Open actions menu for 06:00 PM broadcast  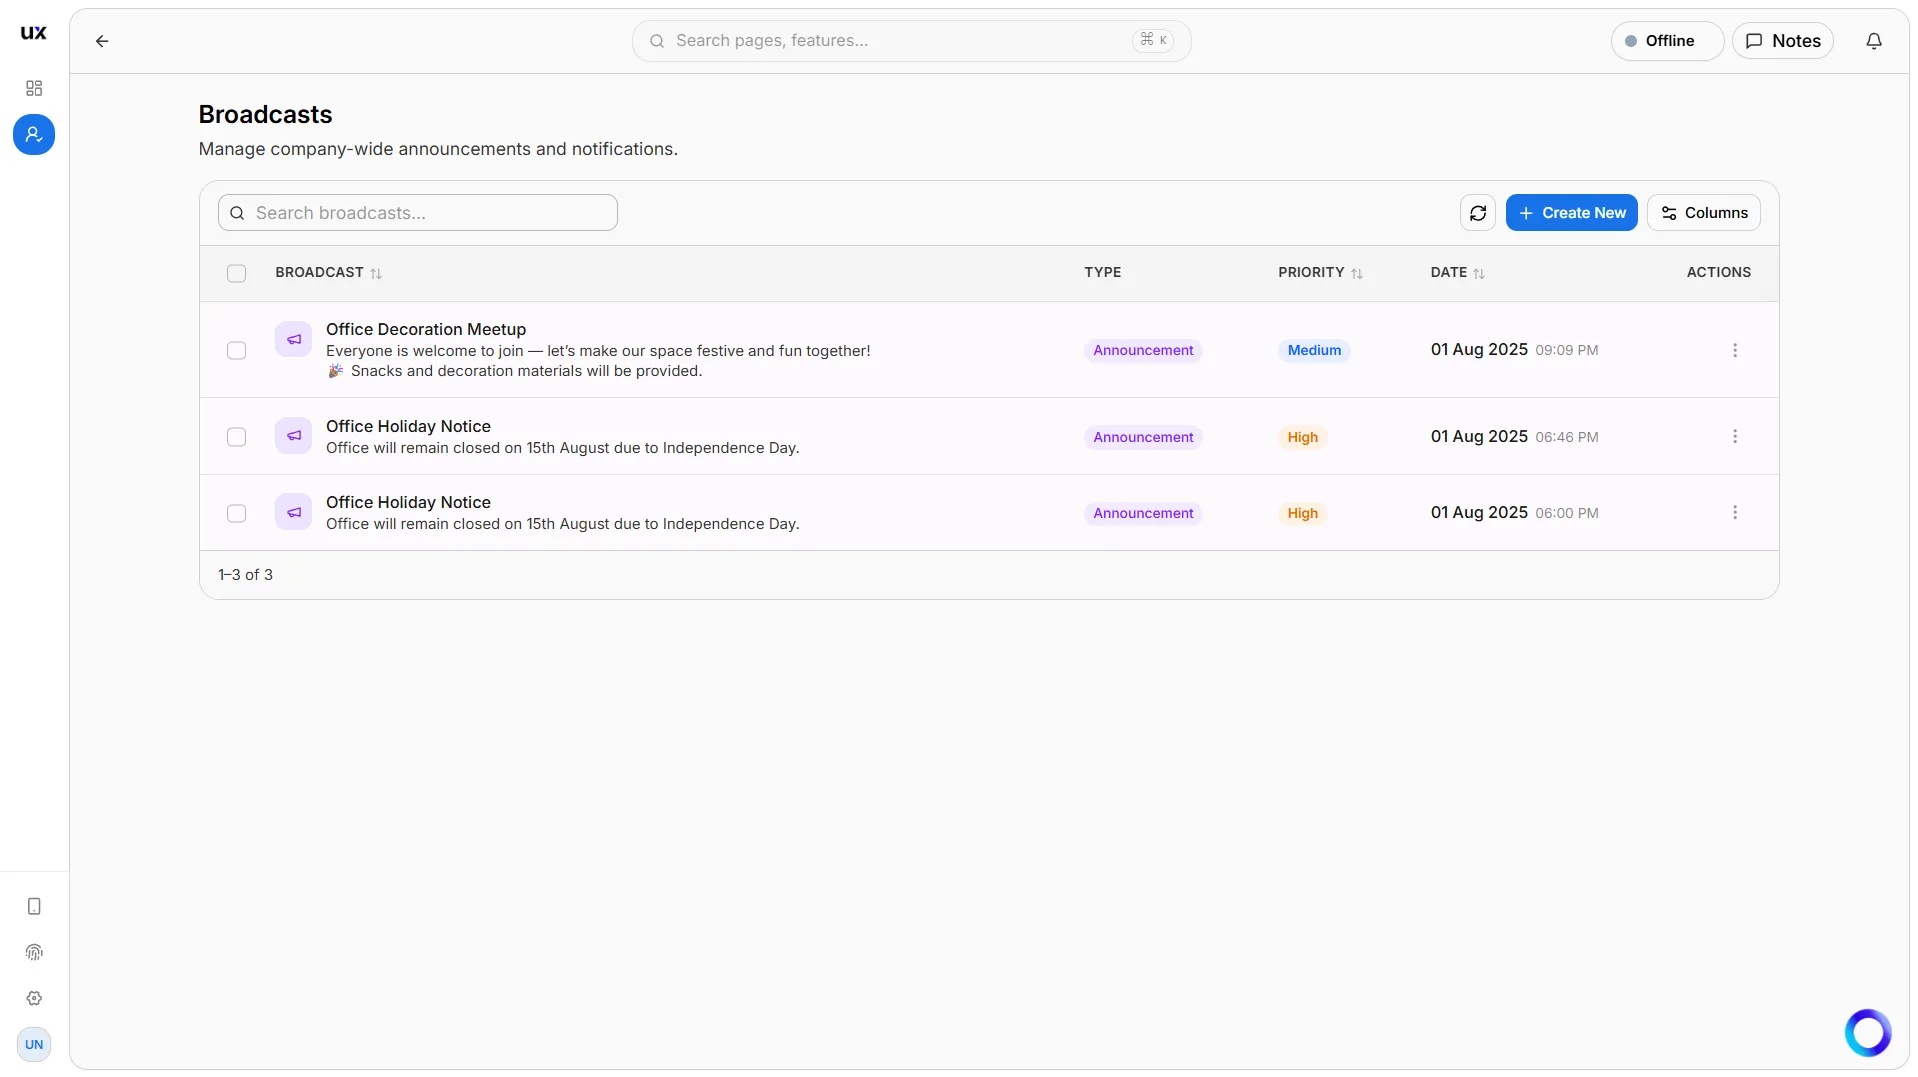point(1735,512)
